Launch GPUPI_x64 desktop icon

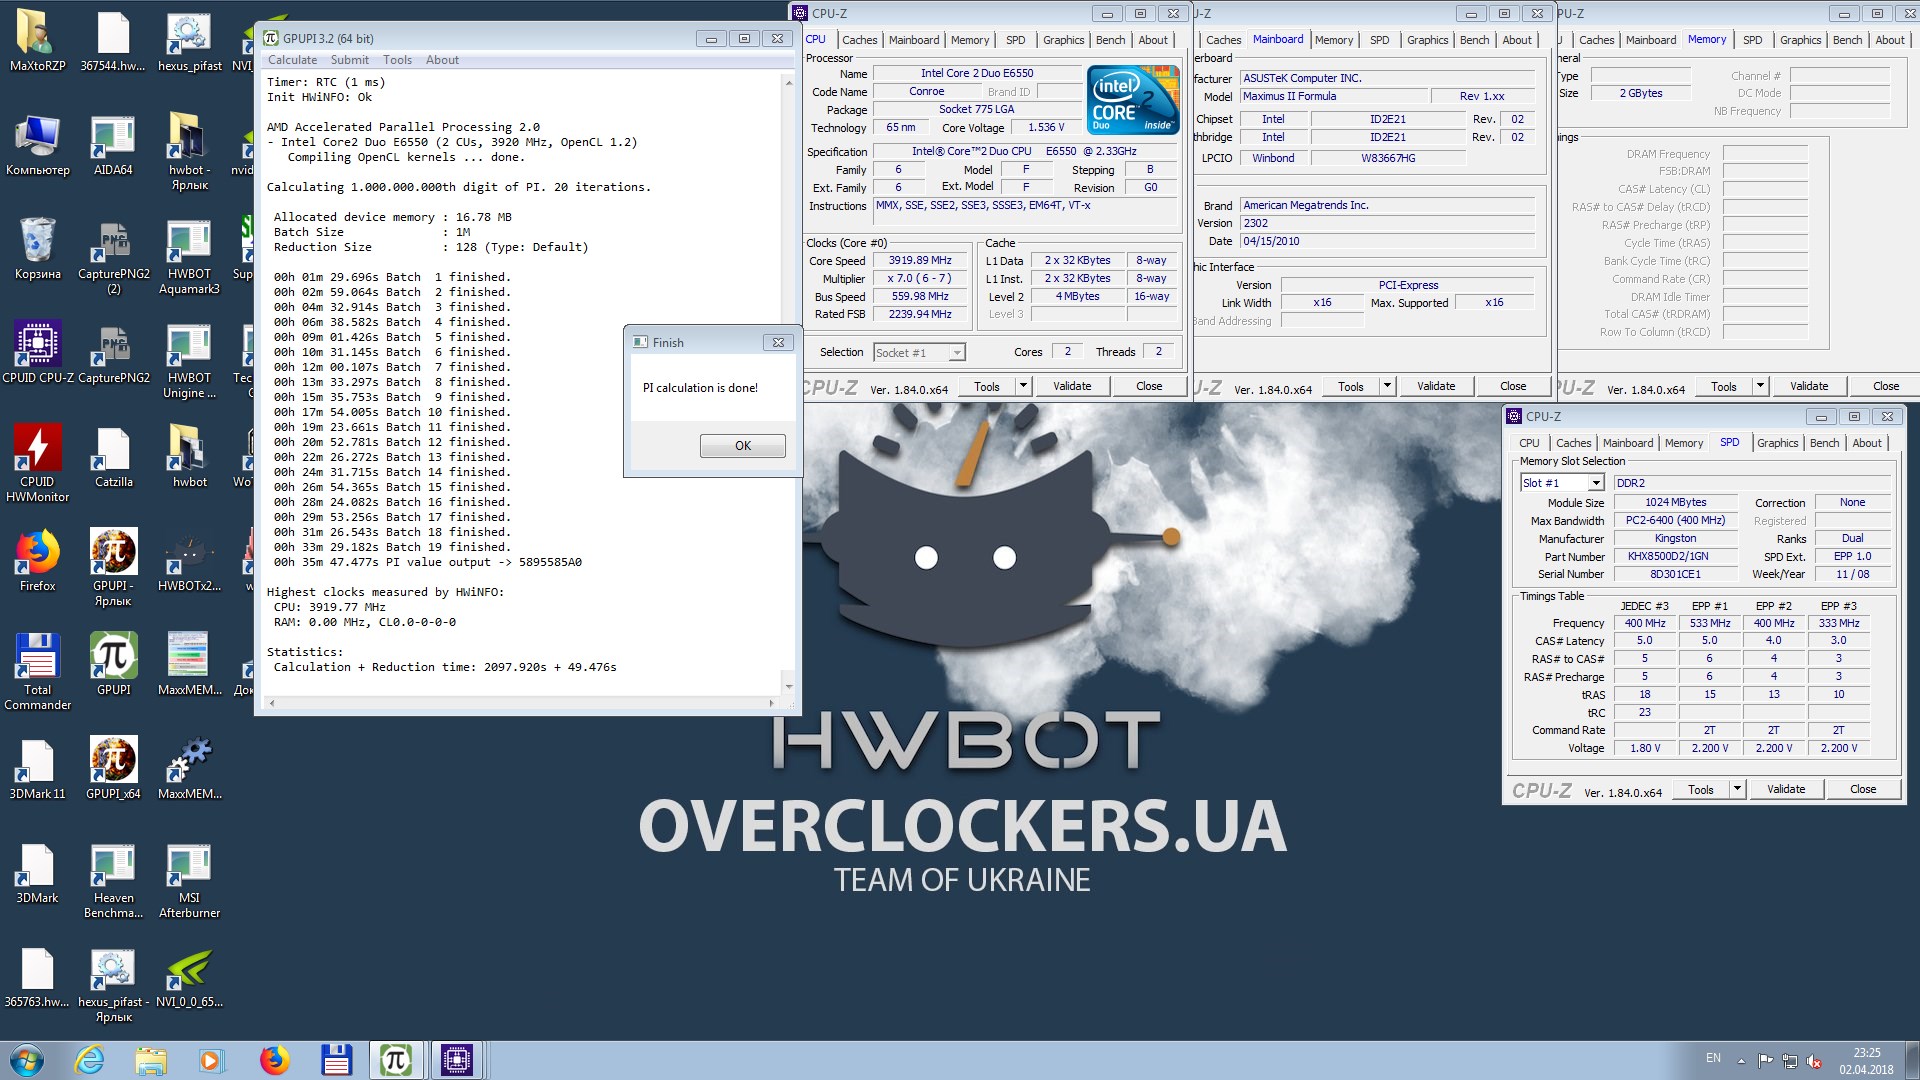[113, 768]
